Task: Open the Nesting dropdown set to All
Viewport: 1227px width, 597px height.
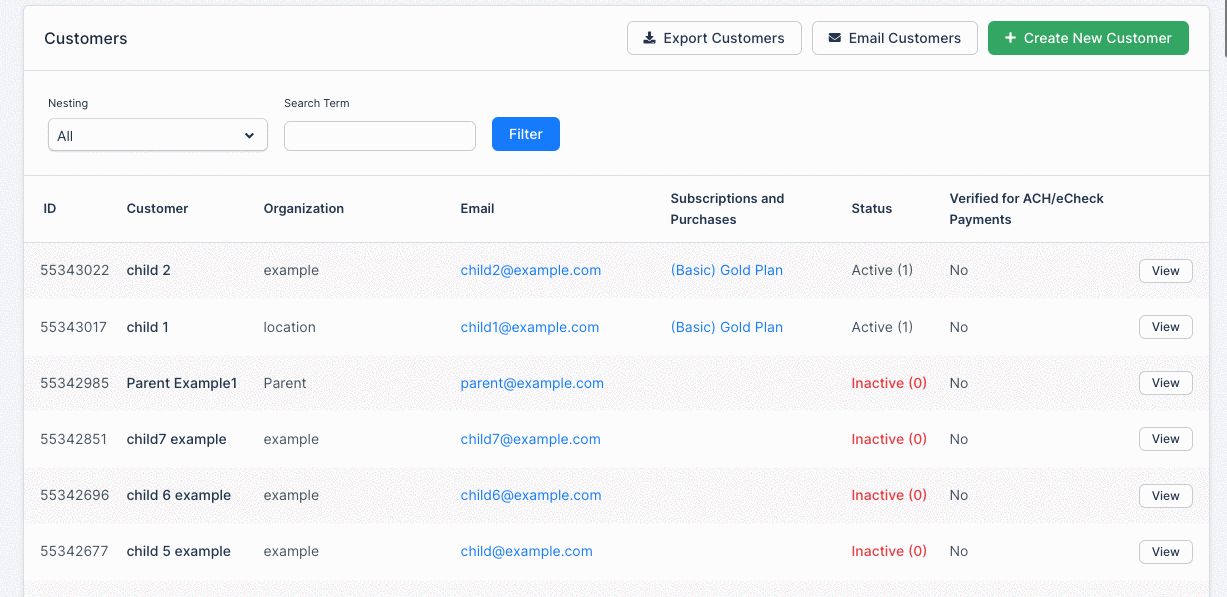Action: tap(158, 135)
